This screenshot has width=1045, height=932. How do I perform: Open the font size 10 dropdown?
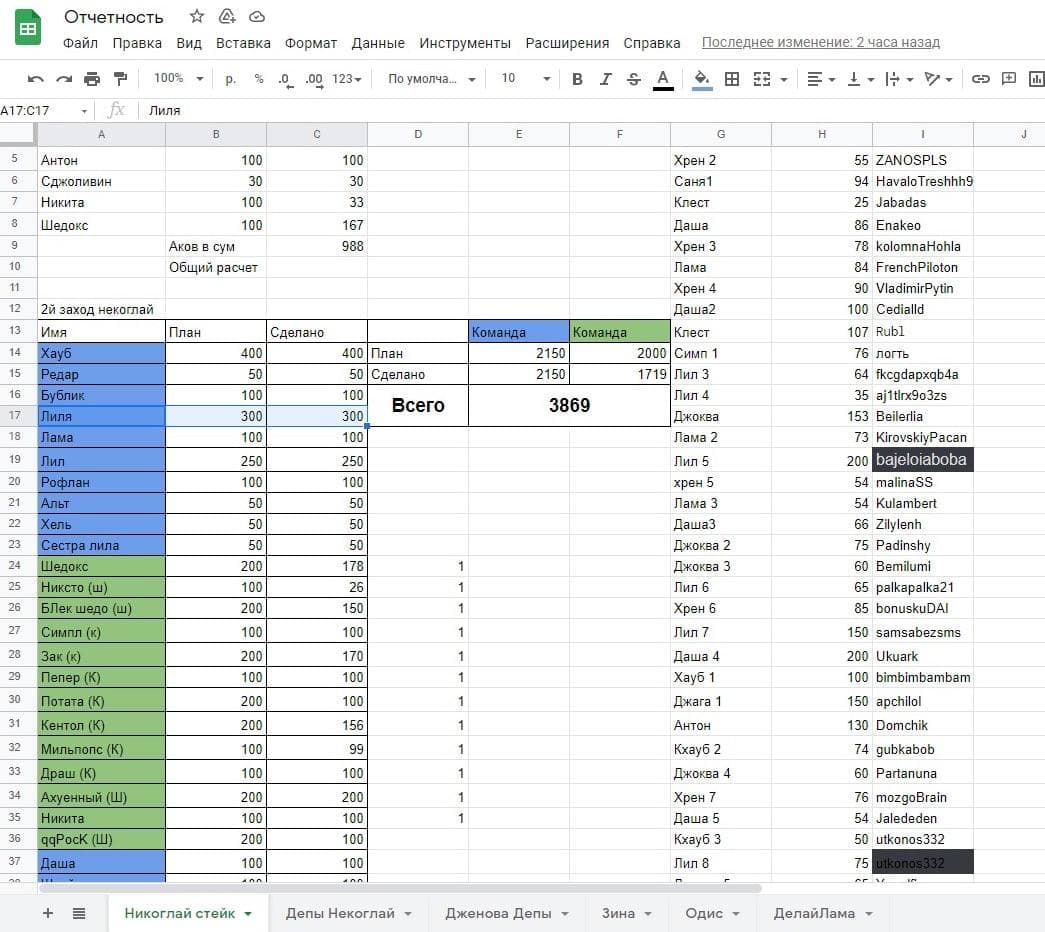524,79
